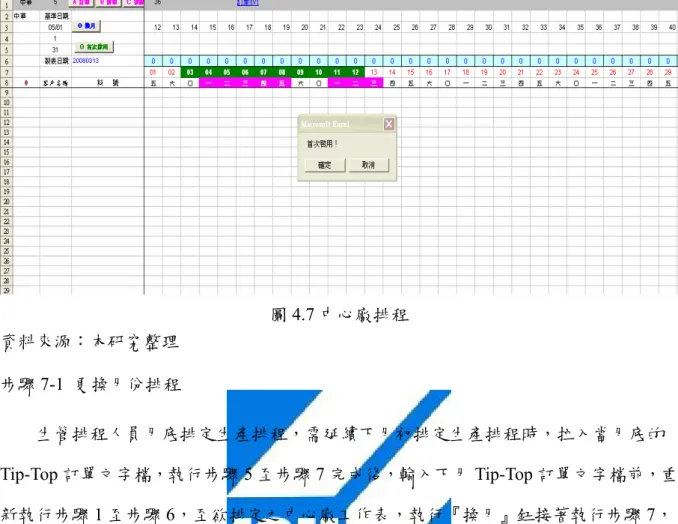Close the Microsoft Excel message dialog
678x524 pixels.
[x=389, y=124]
